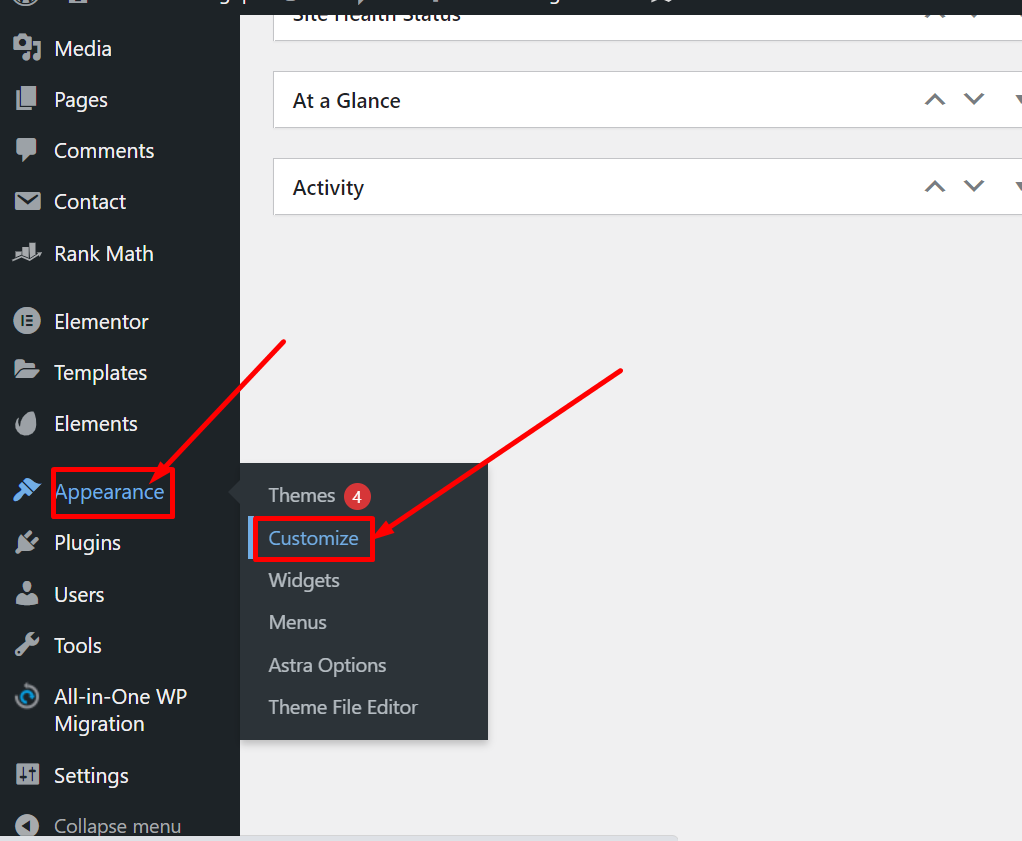Viewport: 1022px width, 841px height.
Task: Open the Tools menu
Action: click(78, 645)
